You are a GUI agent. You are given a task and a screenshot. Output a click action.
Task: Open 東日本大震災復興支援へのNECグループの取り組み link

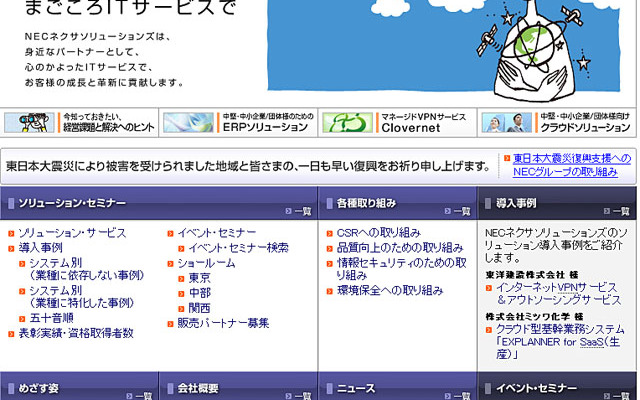click(571, 165)
